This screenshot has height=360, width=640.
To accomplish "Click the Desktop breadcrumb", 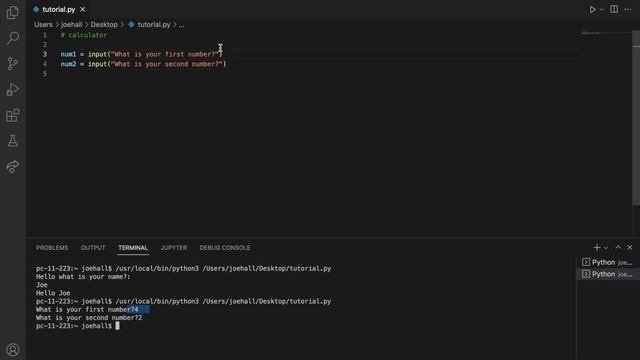I will click(104, 24).
